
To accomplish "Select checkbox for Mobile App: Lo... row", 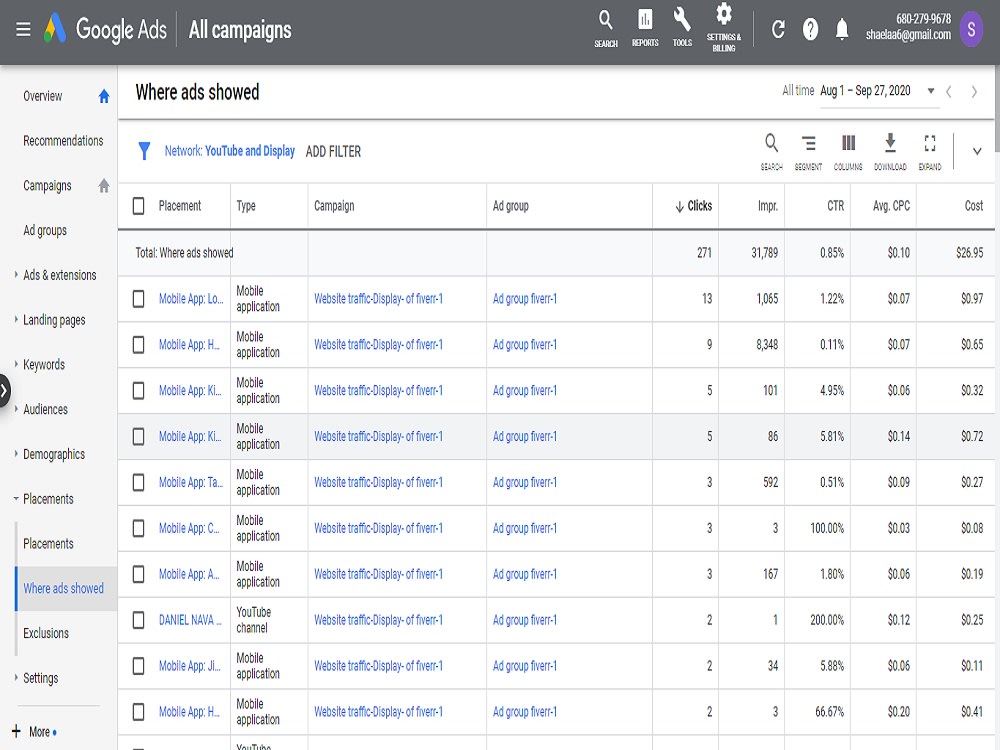I will [138, 298].
